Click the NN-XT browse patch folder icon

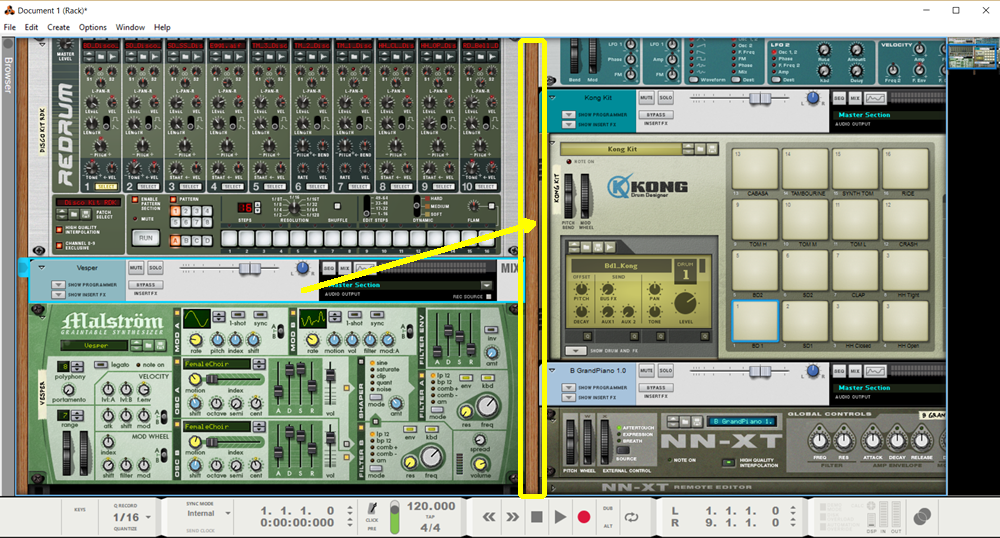coord(686,421)
